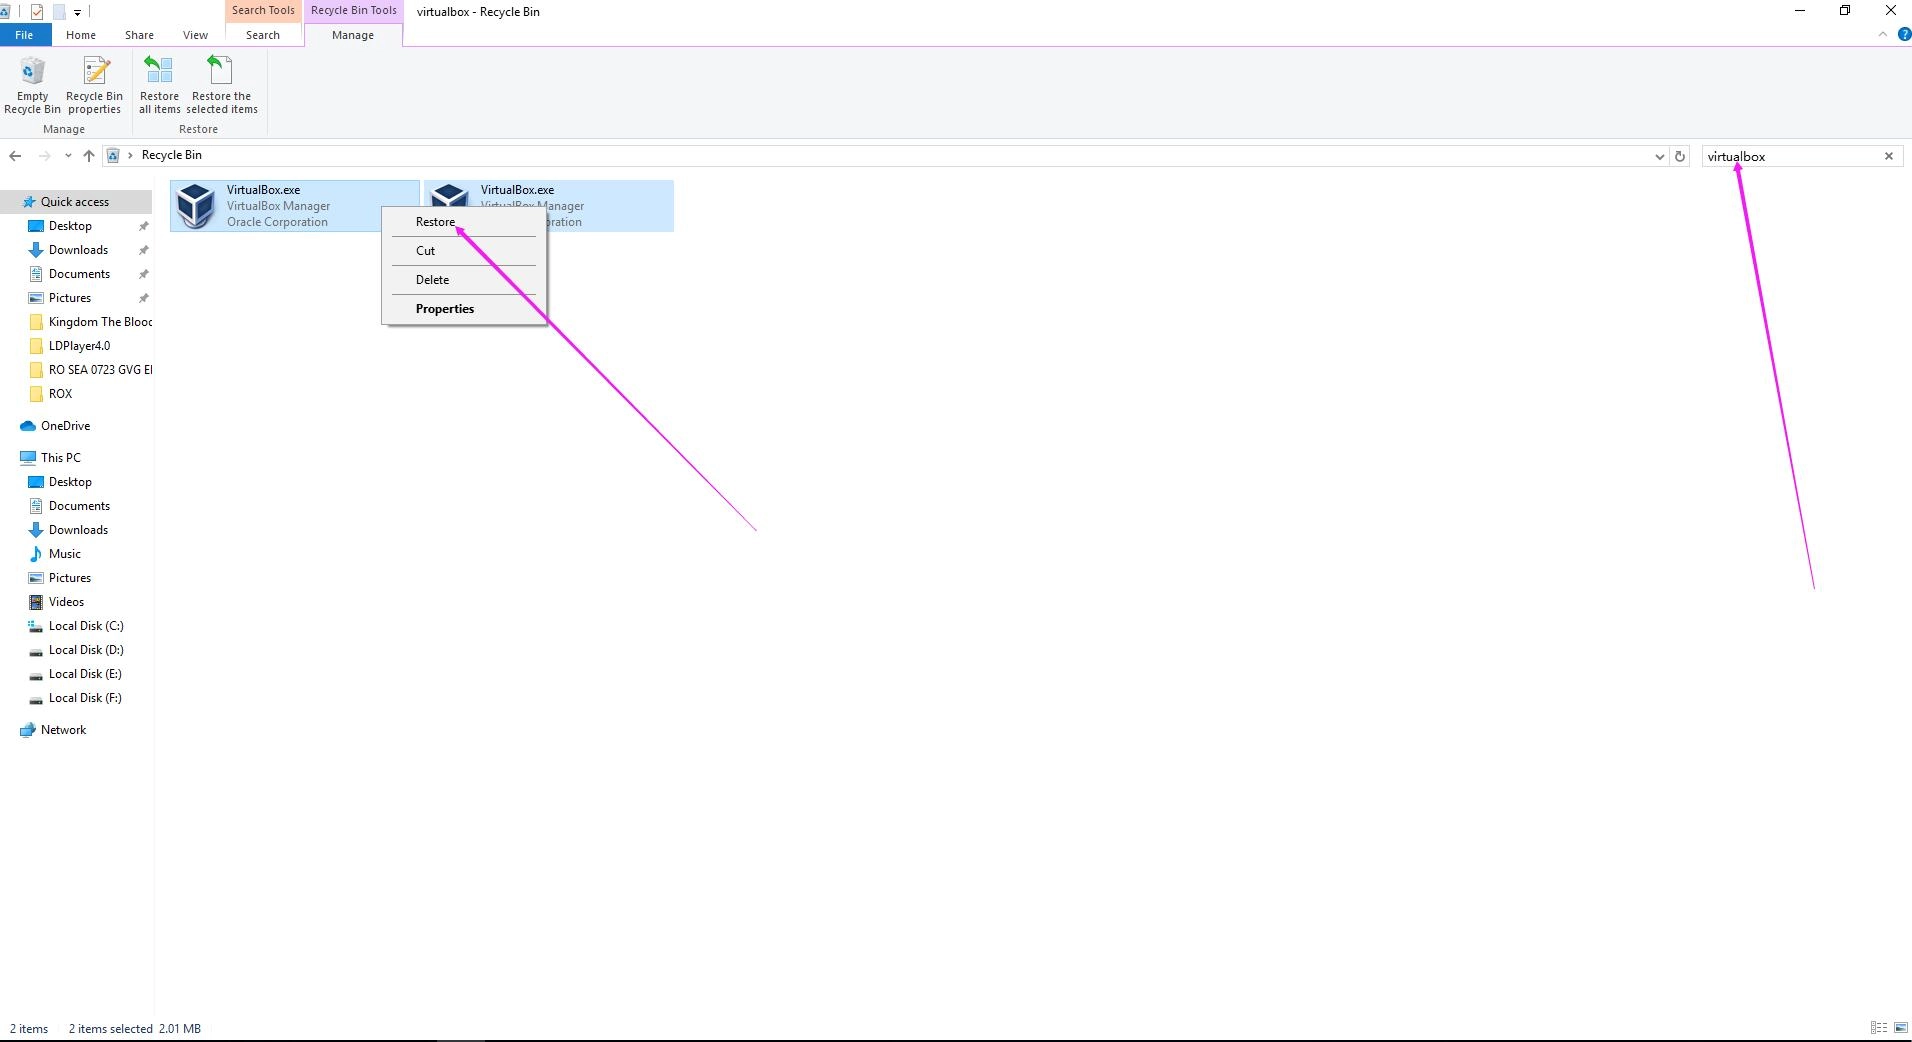Click Recycle Bin address bar path
The width and height of the screenshot is (1912, 1042).
click(x=171, y=155)
